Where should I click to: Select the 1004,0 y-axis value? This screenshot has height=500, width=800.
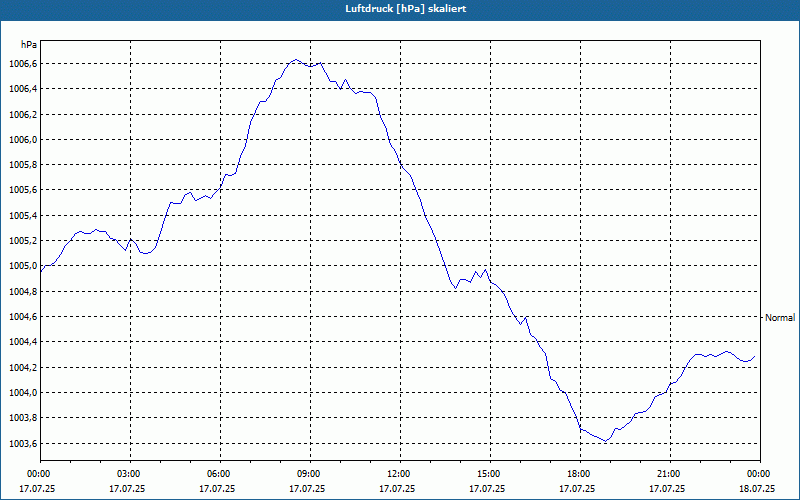tap(23, 393)
